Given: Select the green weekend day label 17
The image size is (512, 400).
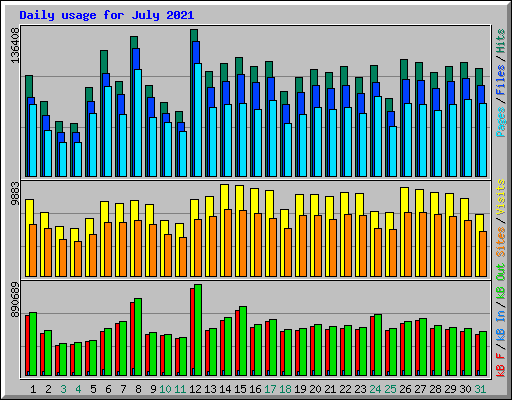Looking at the screenshot, I should click(x=270, y=389).
